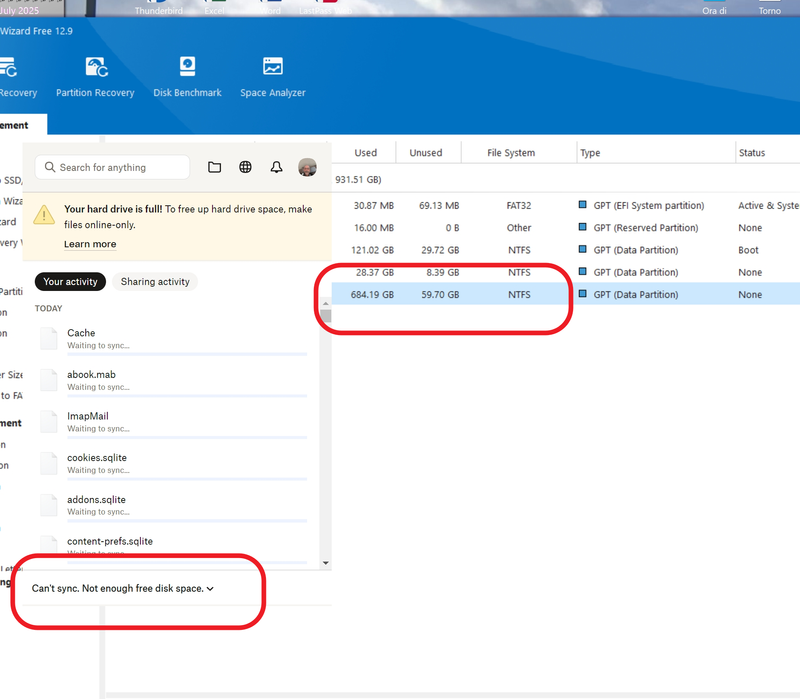800x699 pixels.
Task: Select the Your activity tab
Action: (x=70, y=282)
